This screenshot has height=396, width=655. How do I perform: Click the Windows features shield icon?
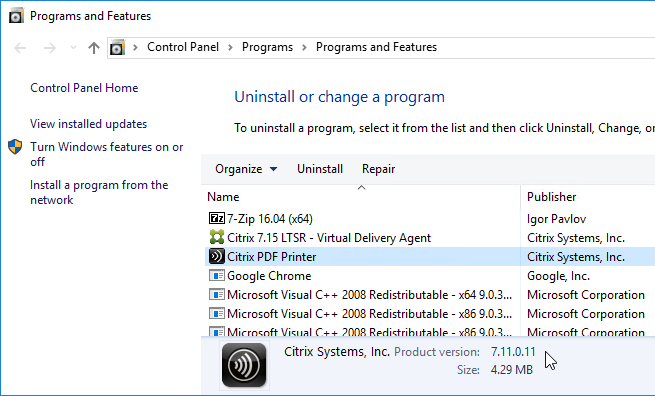15,147
